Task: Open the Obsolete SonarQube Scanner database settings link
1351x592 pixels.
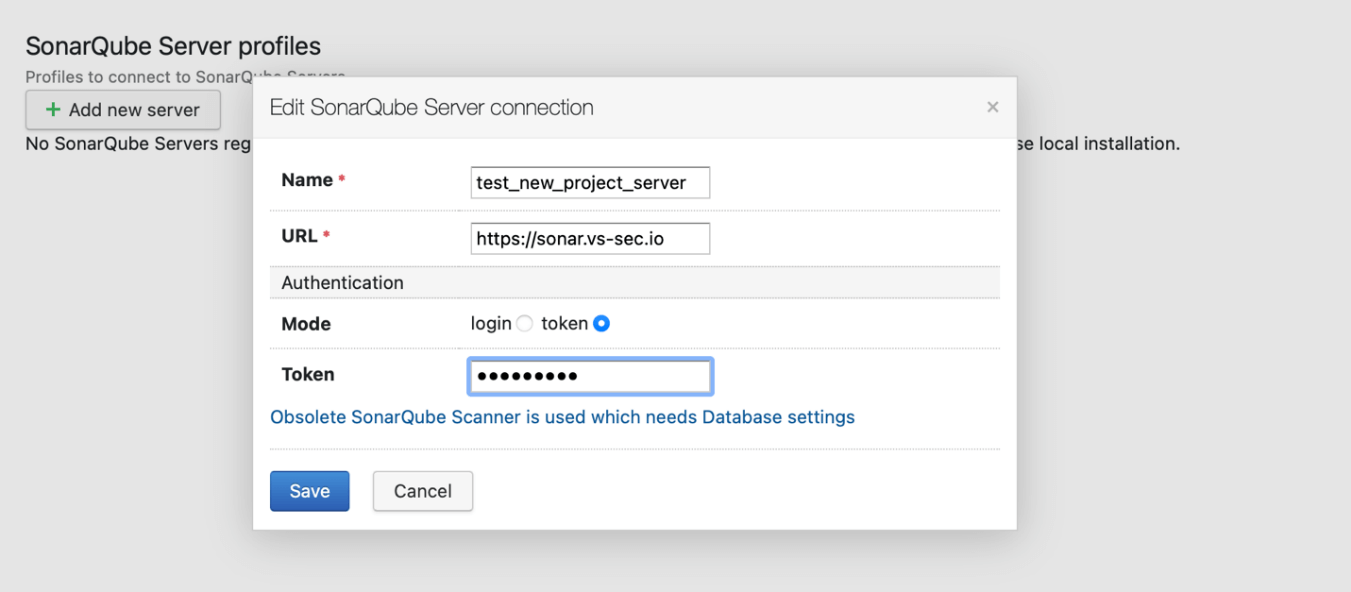Action: 562,417
